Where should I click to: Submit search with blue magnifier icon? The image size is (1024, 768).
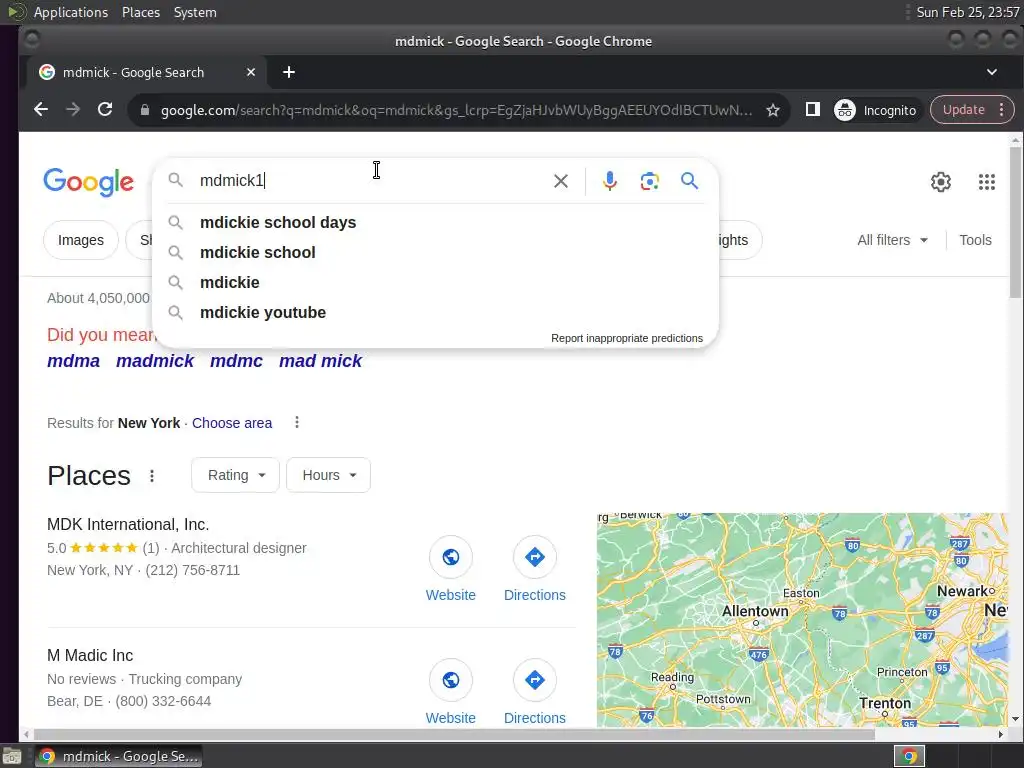[689, 181]
